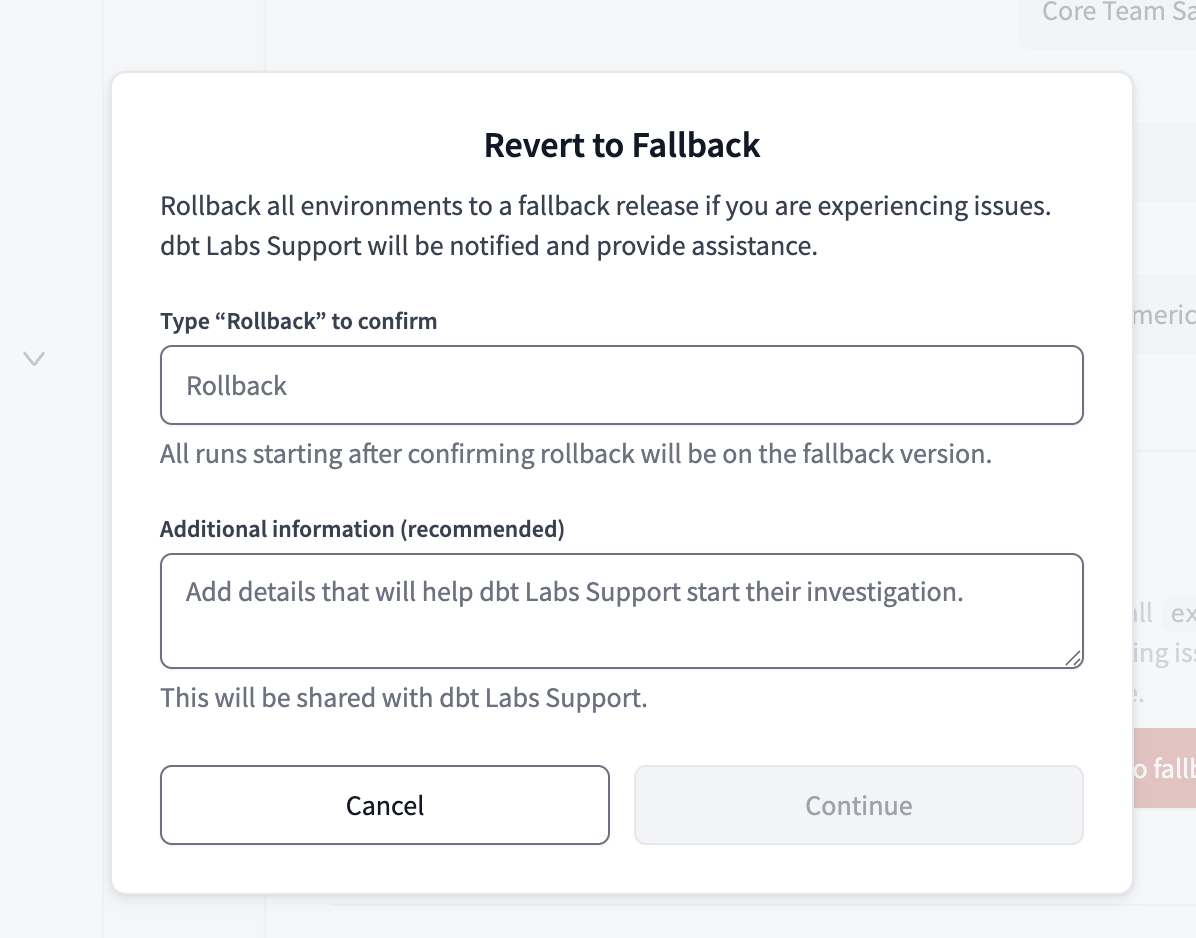
Task: Click the Additional information textarea
Action: (622, 610)
